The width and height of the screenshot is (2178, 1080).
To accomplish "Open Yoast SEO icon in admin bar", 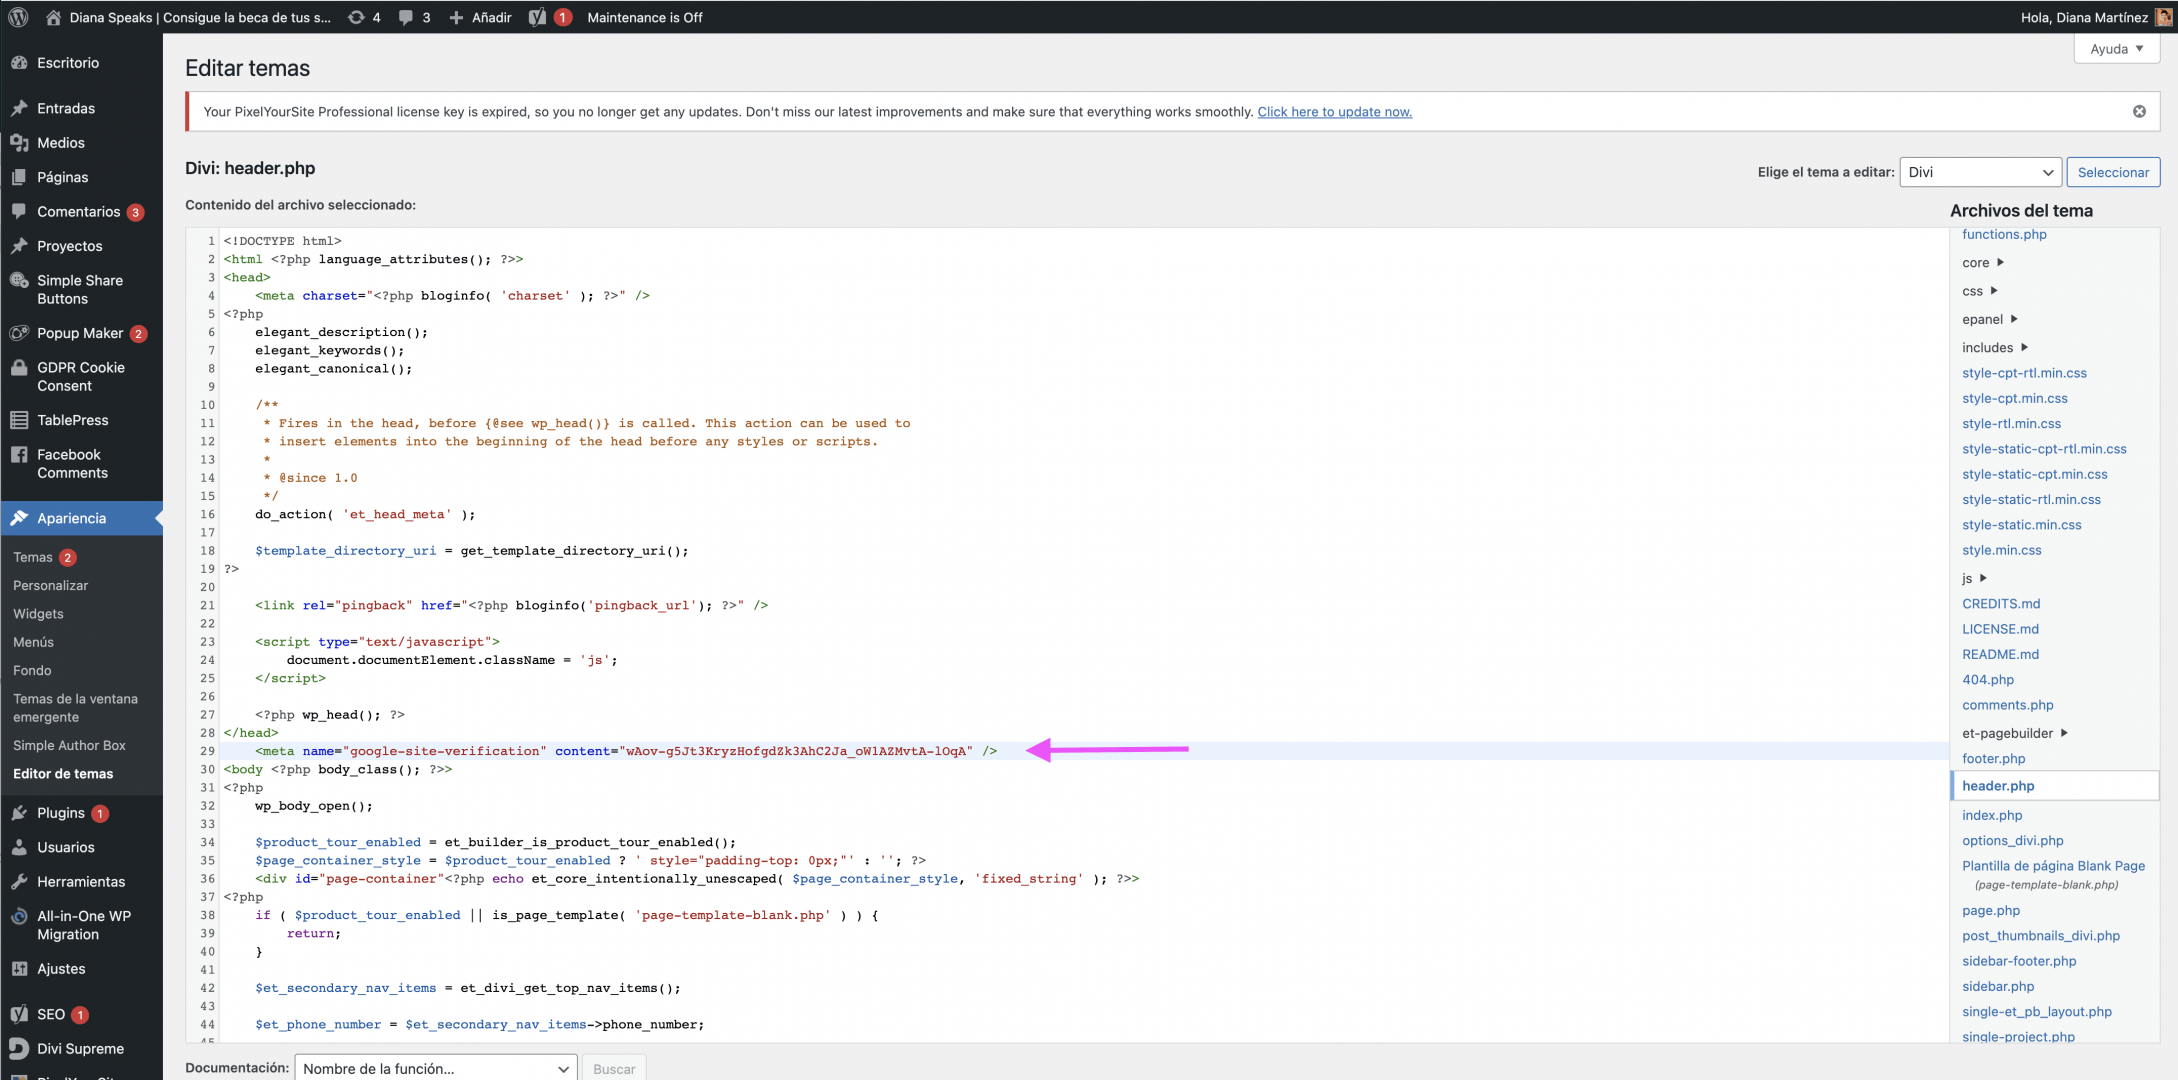I will pos(538,17).
